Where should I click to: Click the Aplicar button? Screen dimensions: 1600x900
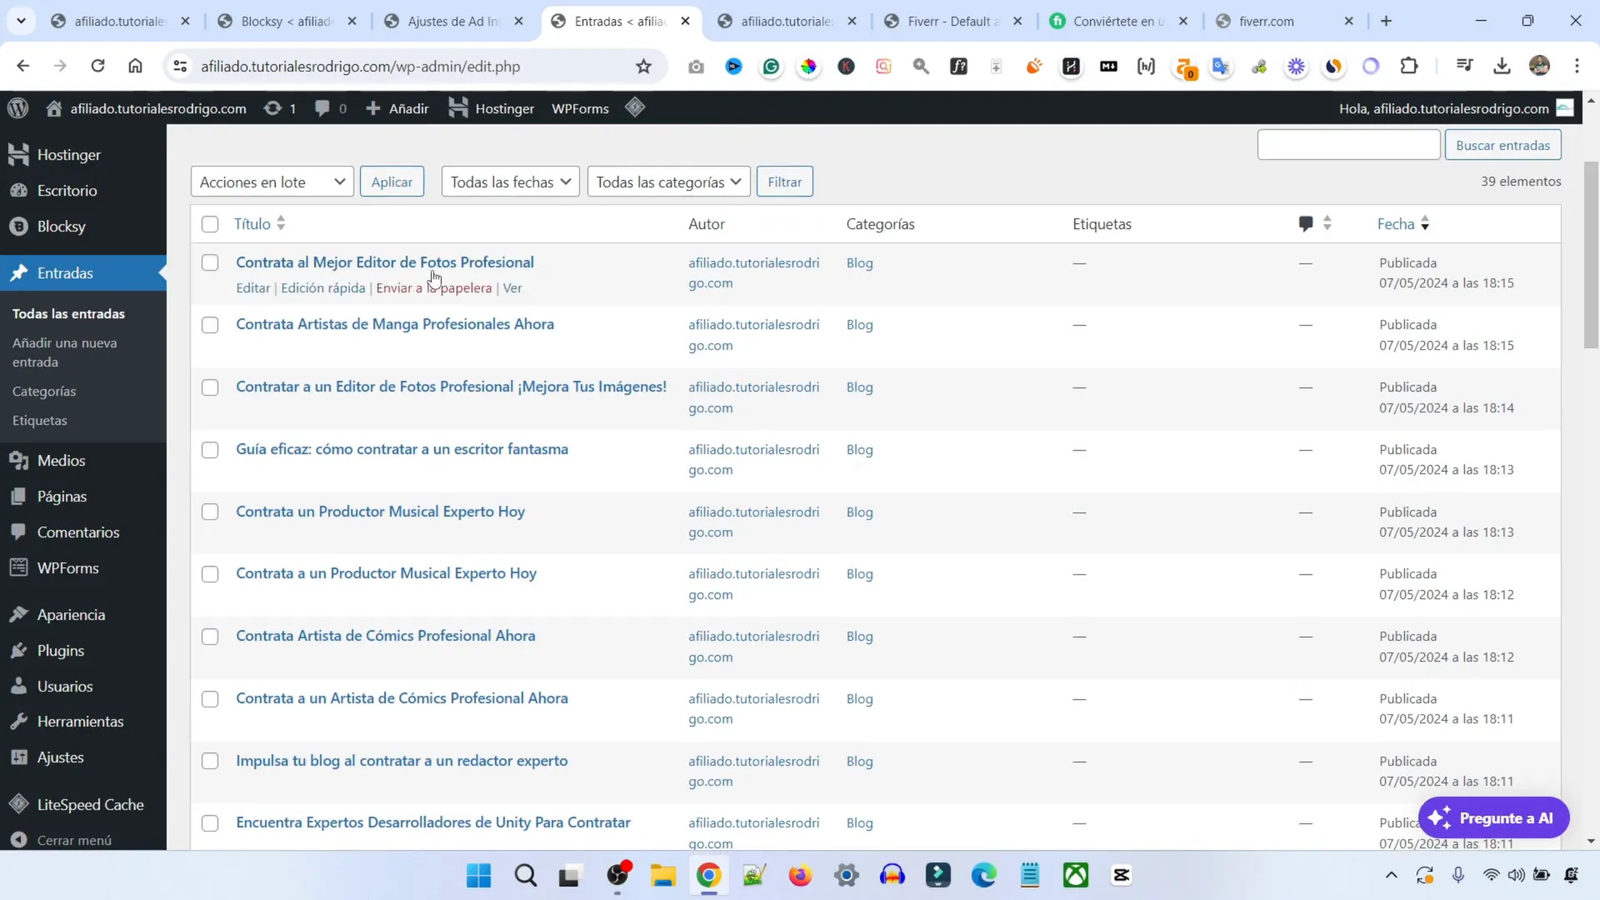[x=392, y=181]
